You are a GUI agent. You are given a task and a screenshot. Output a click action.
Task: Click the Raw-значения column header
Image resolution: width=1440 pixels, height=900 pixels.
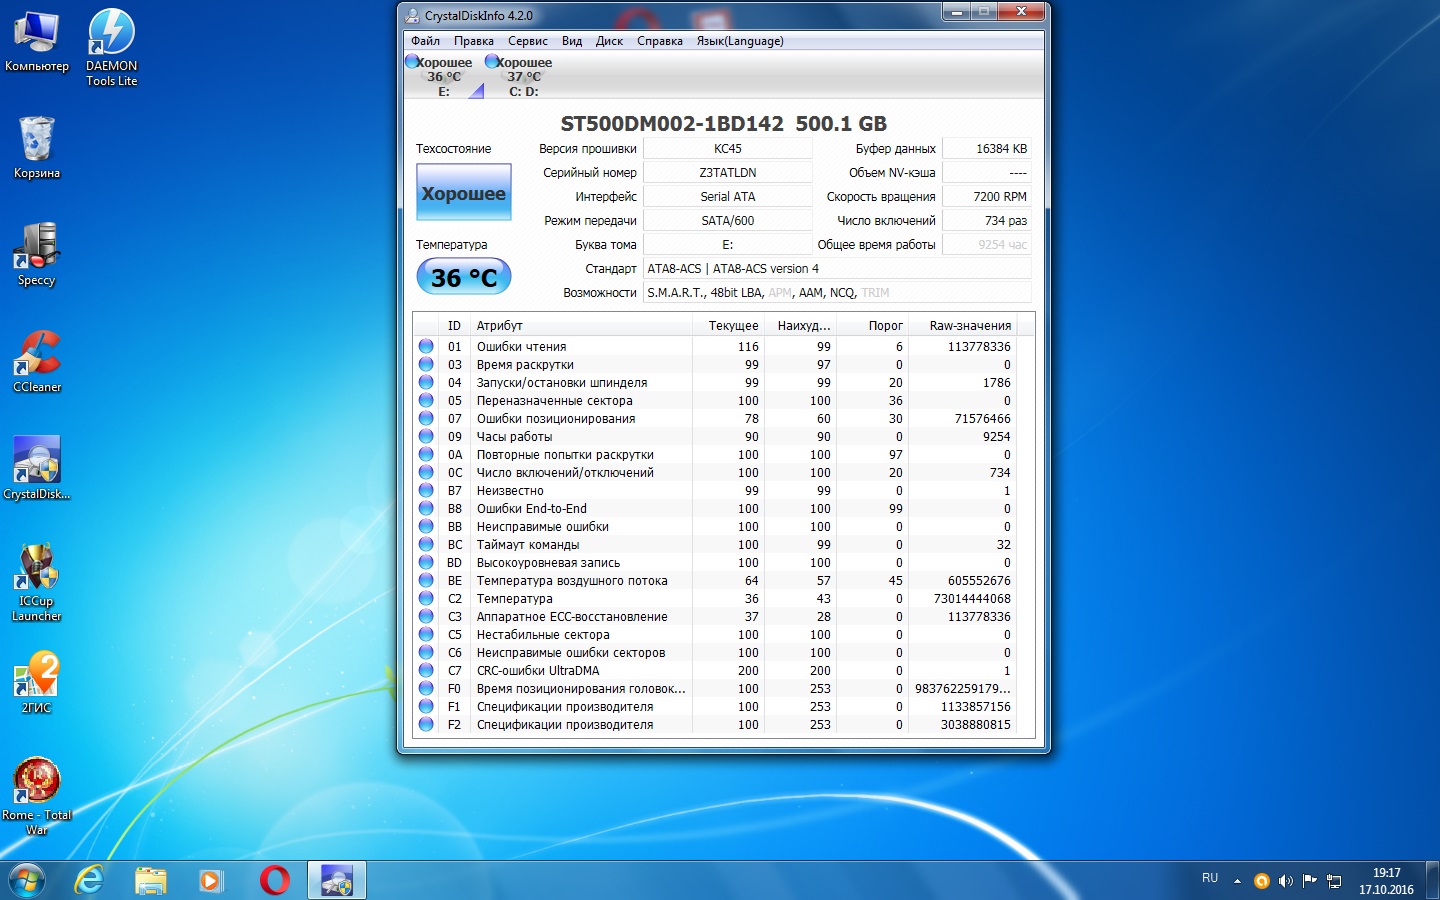click(969, 325)
